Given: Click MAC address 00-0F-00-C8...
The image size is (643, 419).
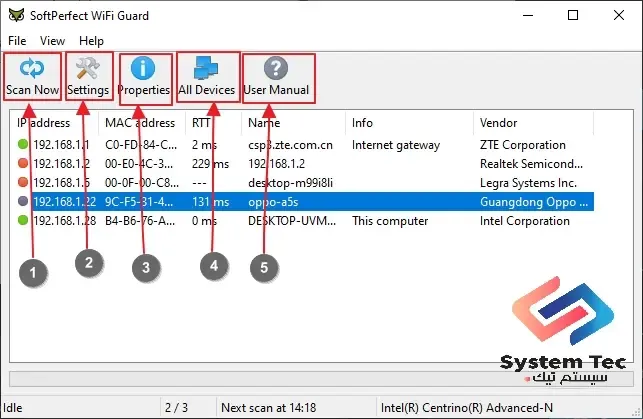Looking at the screenshot, I should click(141, 182).
